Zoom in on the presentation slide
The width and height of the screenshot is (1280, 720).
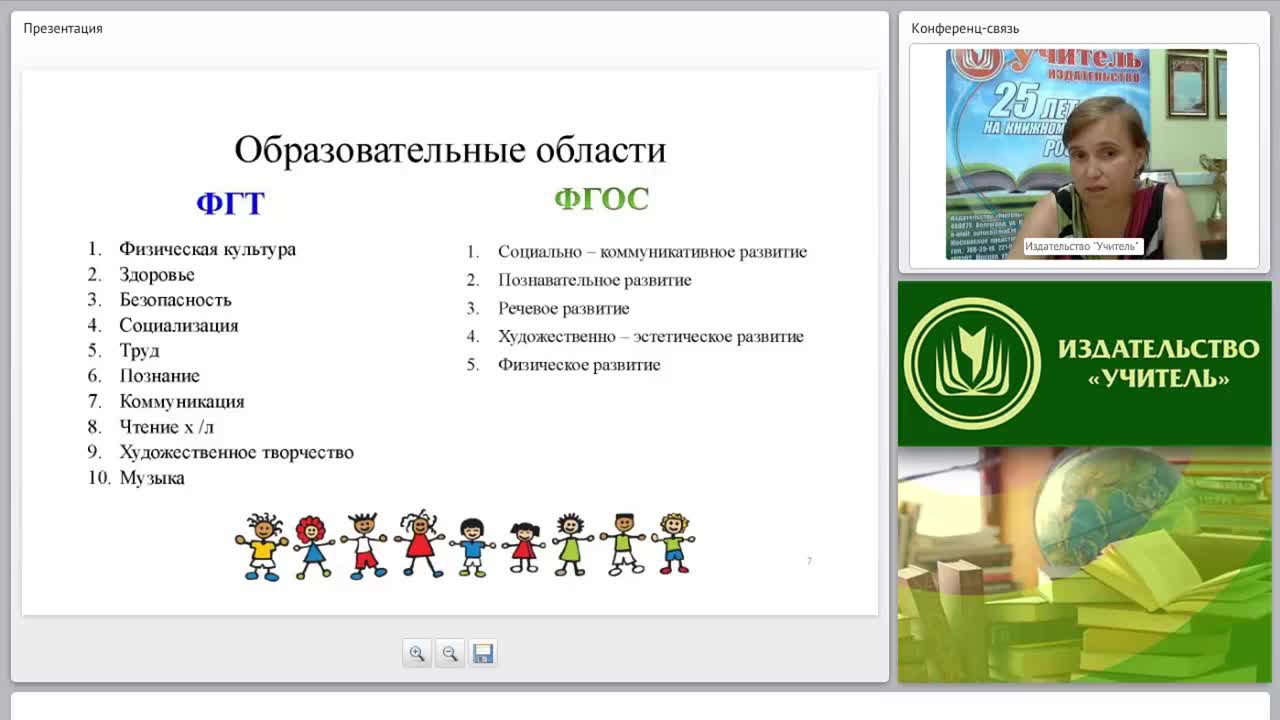[417, 653]
